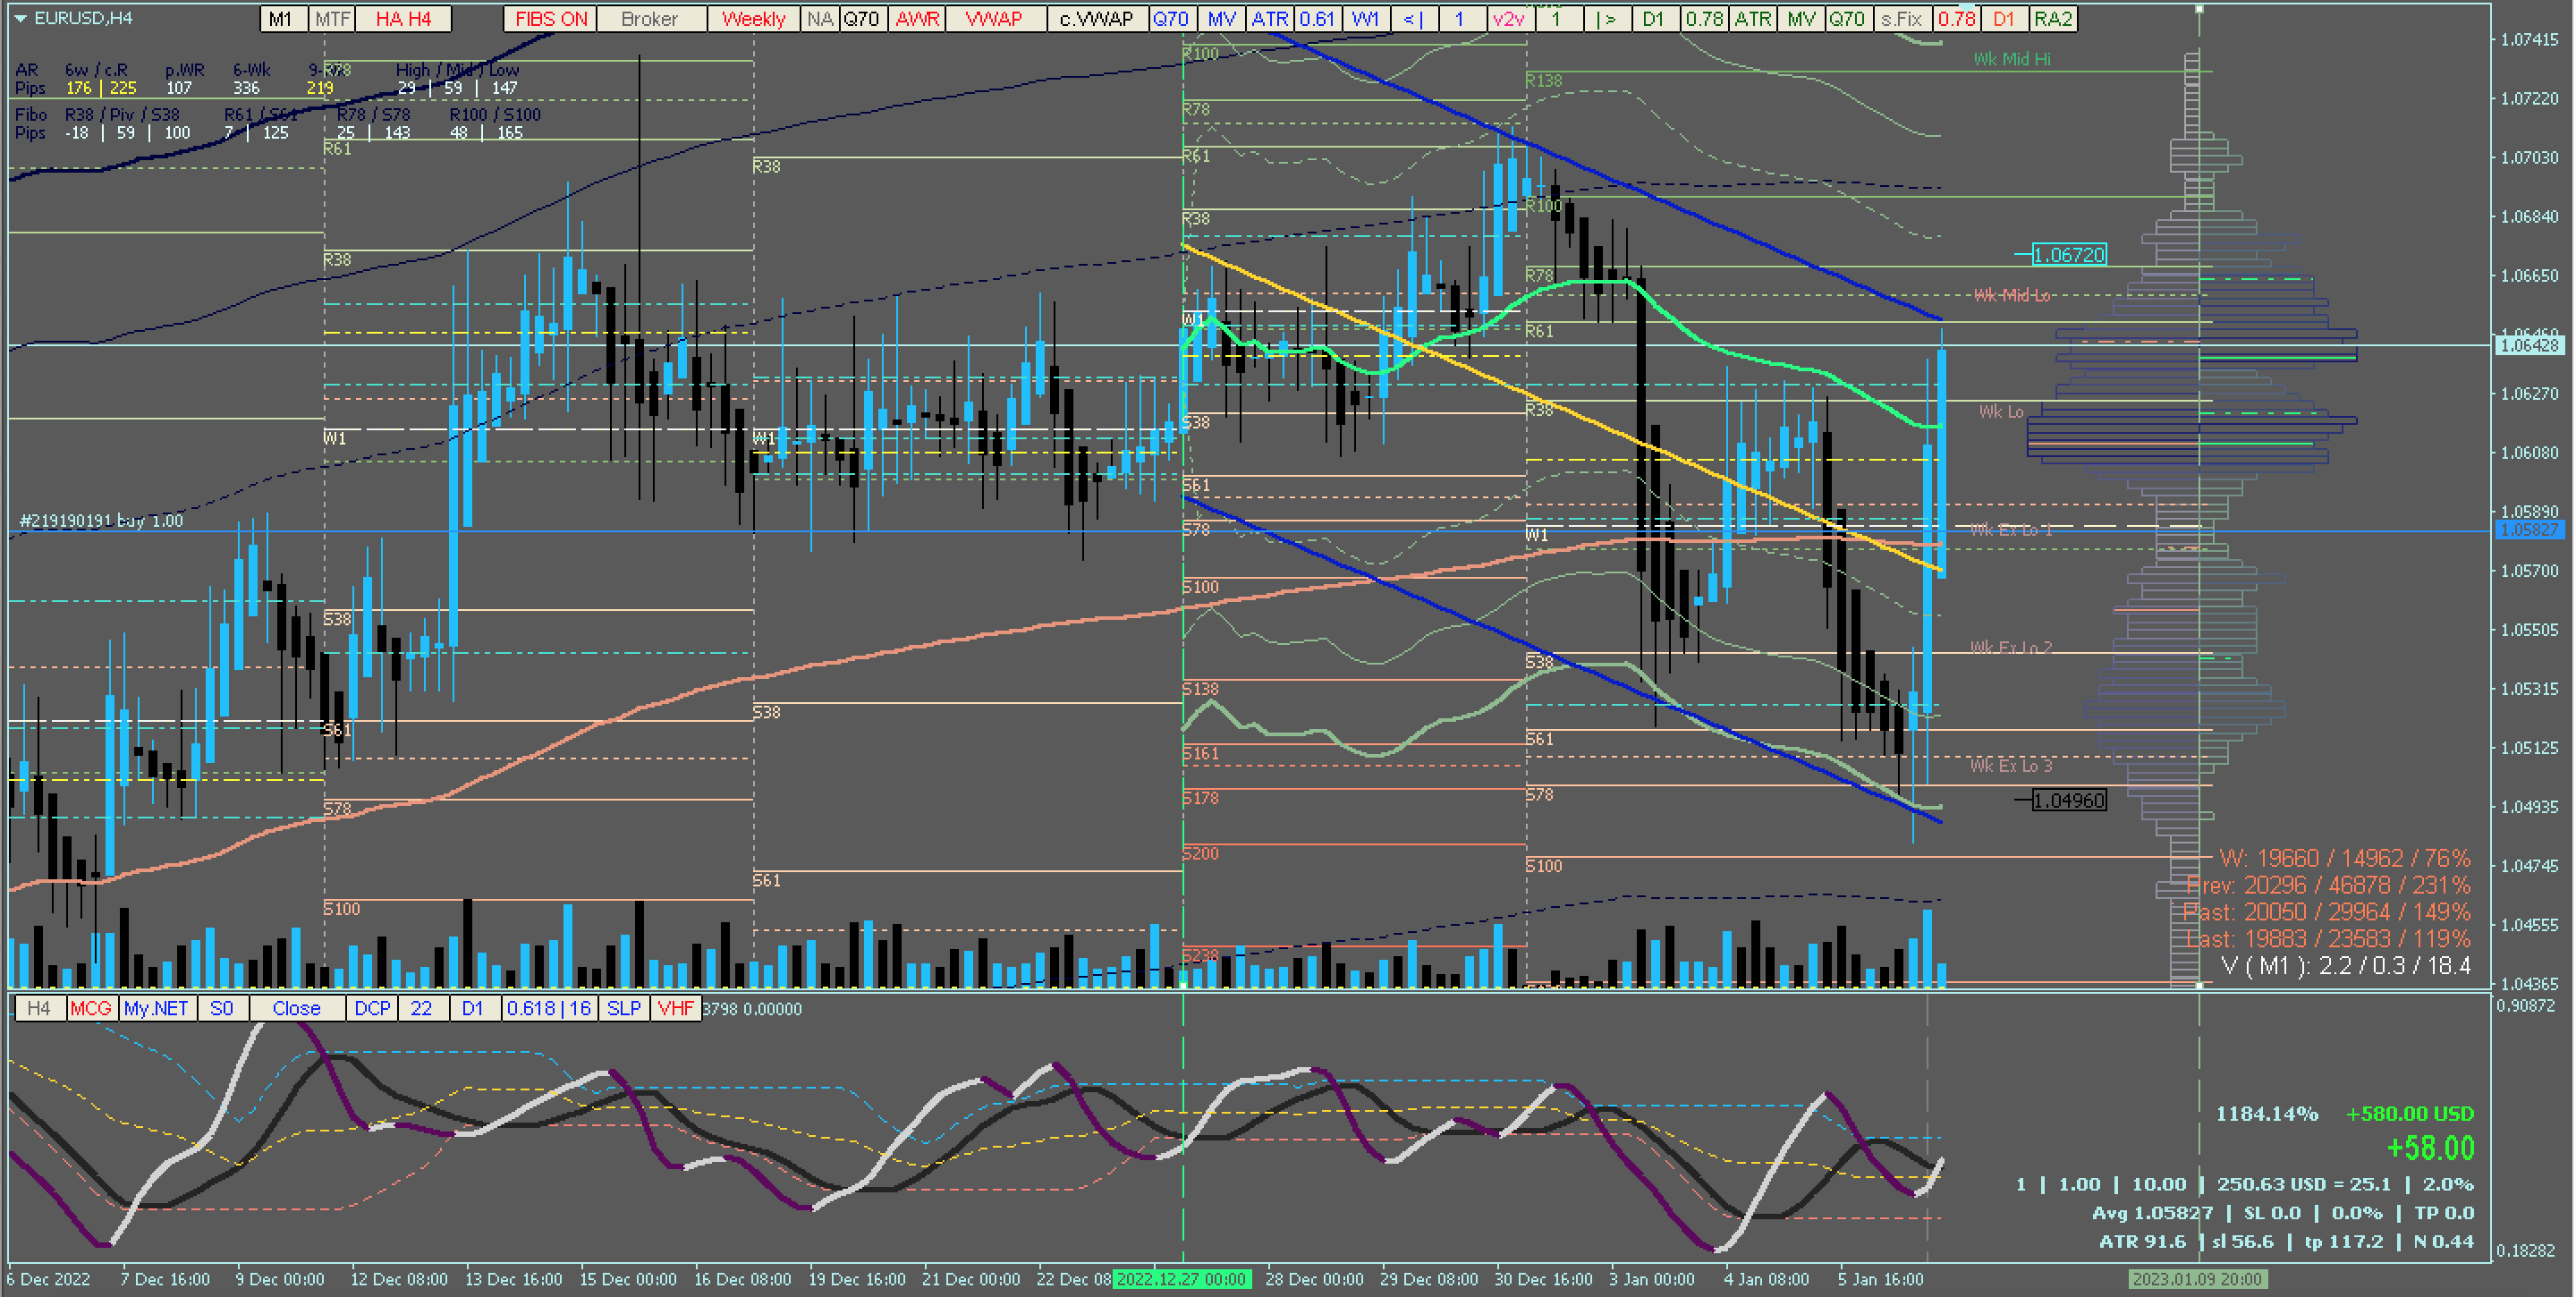Select the MTF timeframe button

[332, 19]
